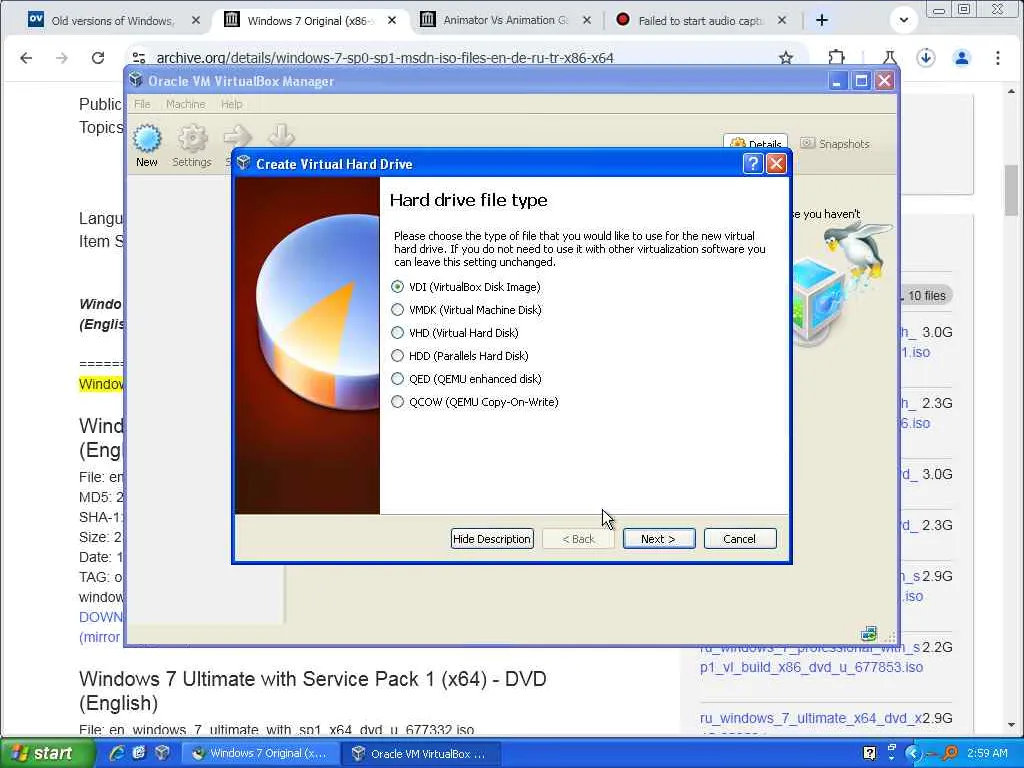This screenshot has height=768, width=1024.
Task: Open p1_vl_build_x86_dvd_u_677853.iso link
Action: pyautogui.click(x=811, y=667)
